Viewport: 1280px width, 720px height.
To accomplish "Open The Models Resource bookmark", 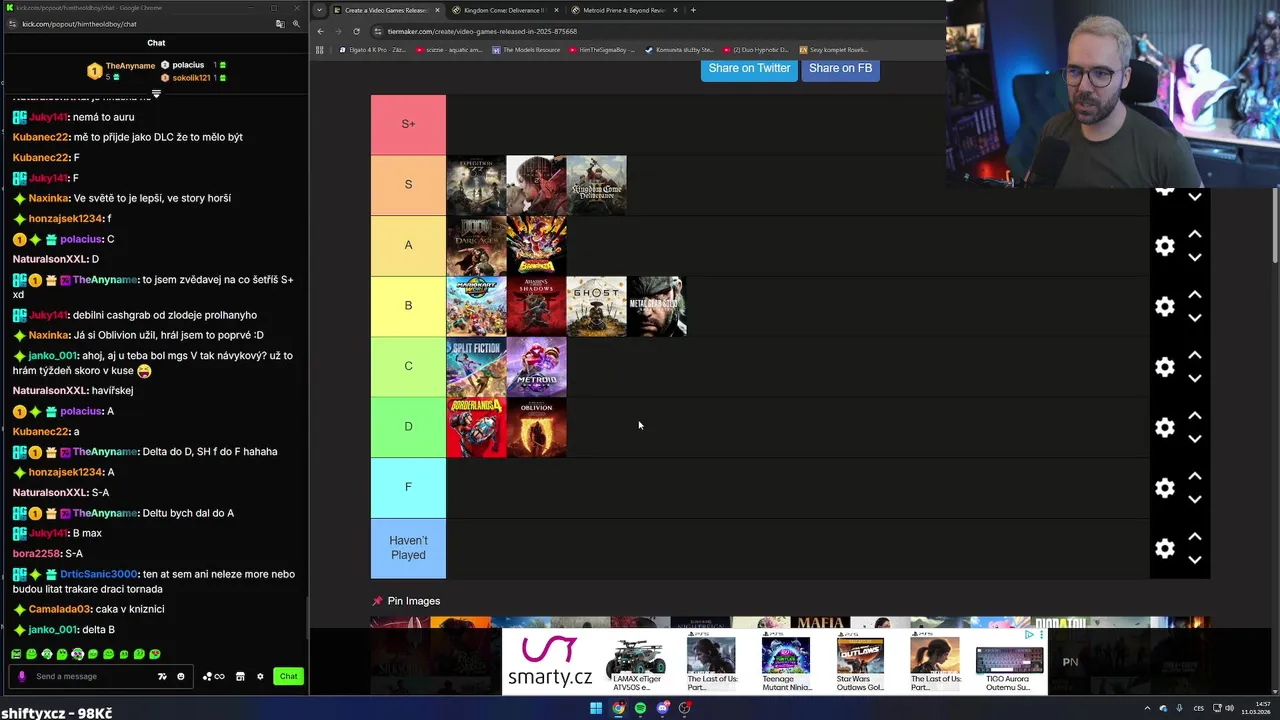I will point(526,49).
